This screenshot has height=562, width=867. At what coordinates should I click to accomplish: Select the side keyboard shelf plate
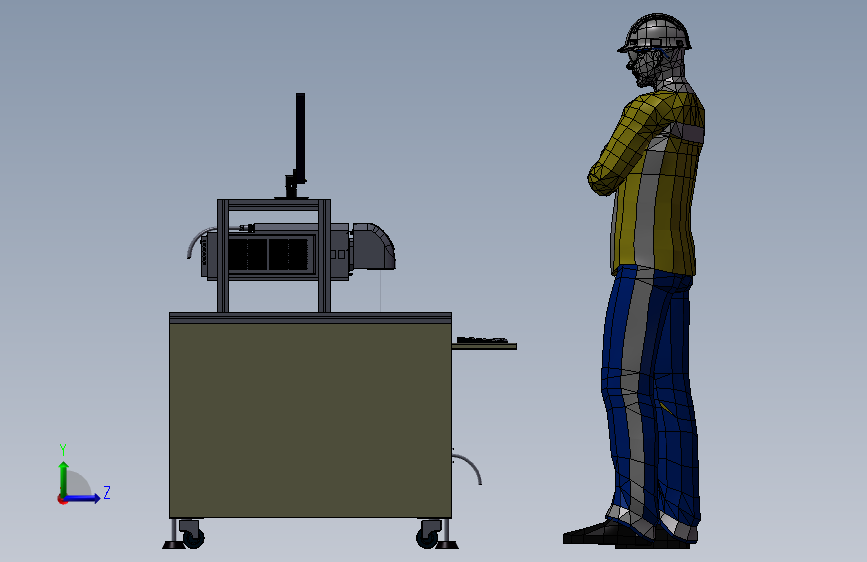pyautogui.click(x=484, y=346)
